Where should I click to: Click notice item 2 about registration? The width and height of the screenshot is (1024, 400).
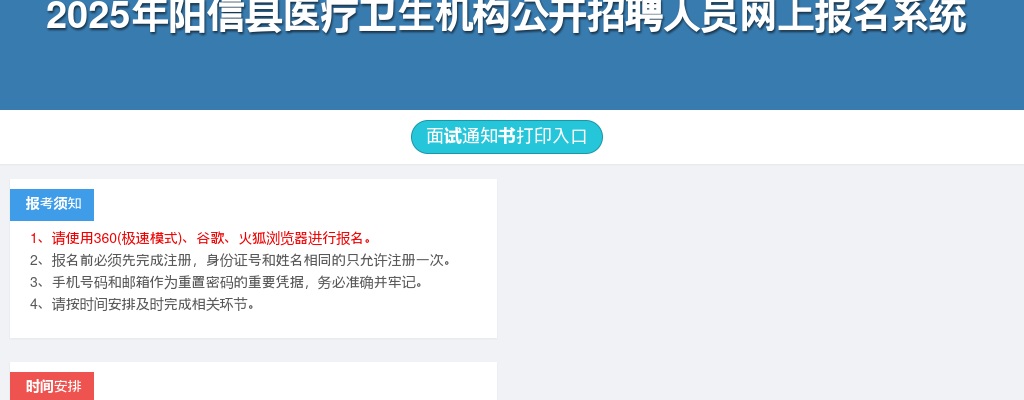pos(240,260)
